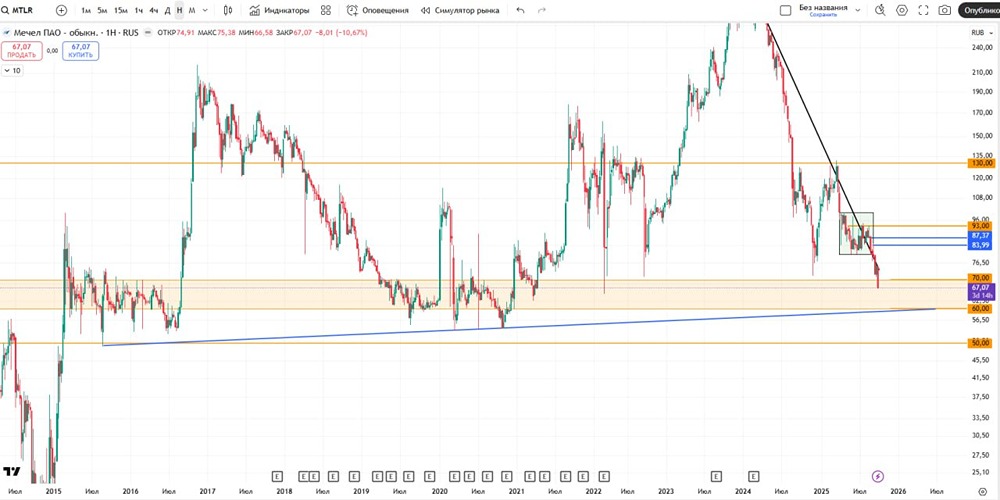Select the 15м timeframe

121,10
